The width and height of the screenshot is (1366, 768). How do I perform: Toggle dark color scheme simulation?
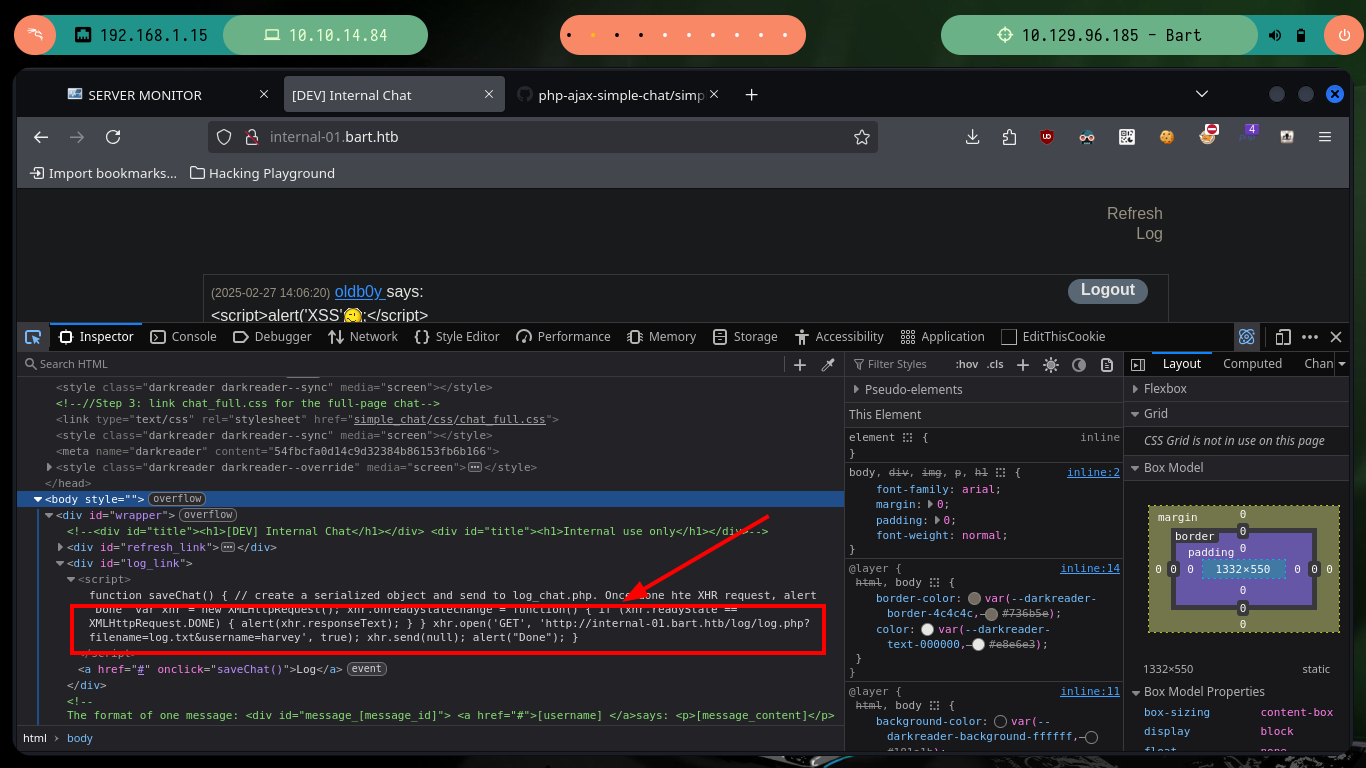click(1079, 365)
